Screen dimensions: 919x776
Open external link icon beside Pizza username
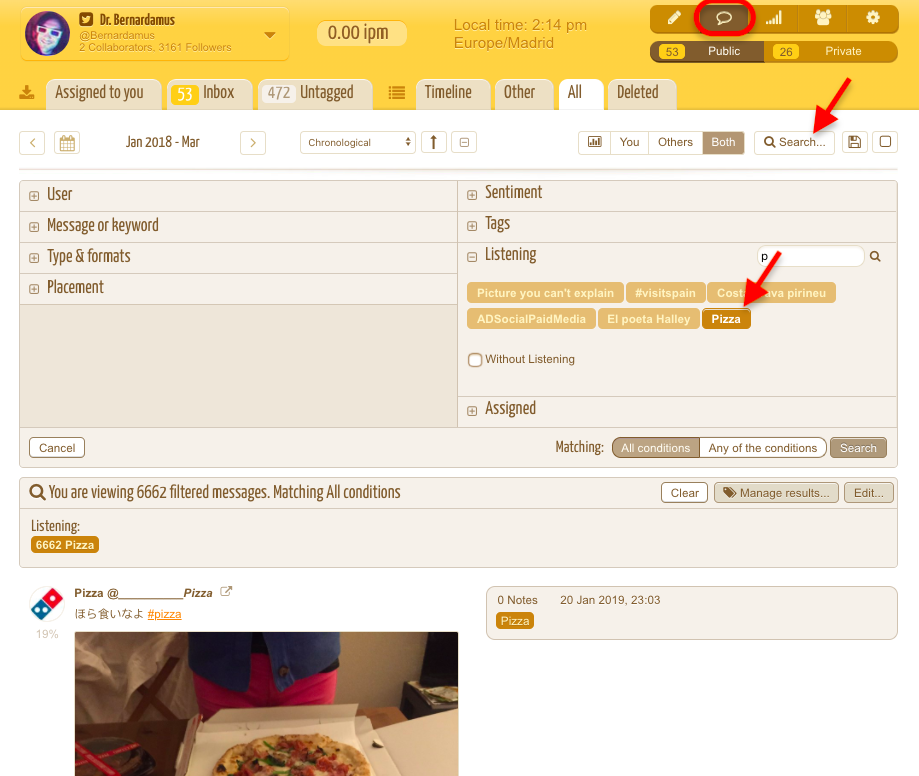click(226, 591)
